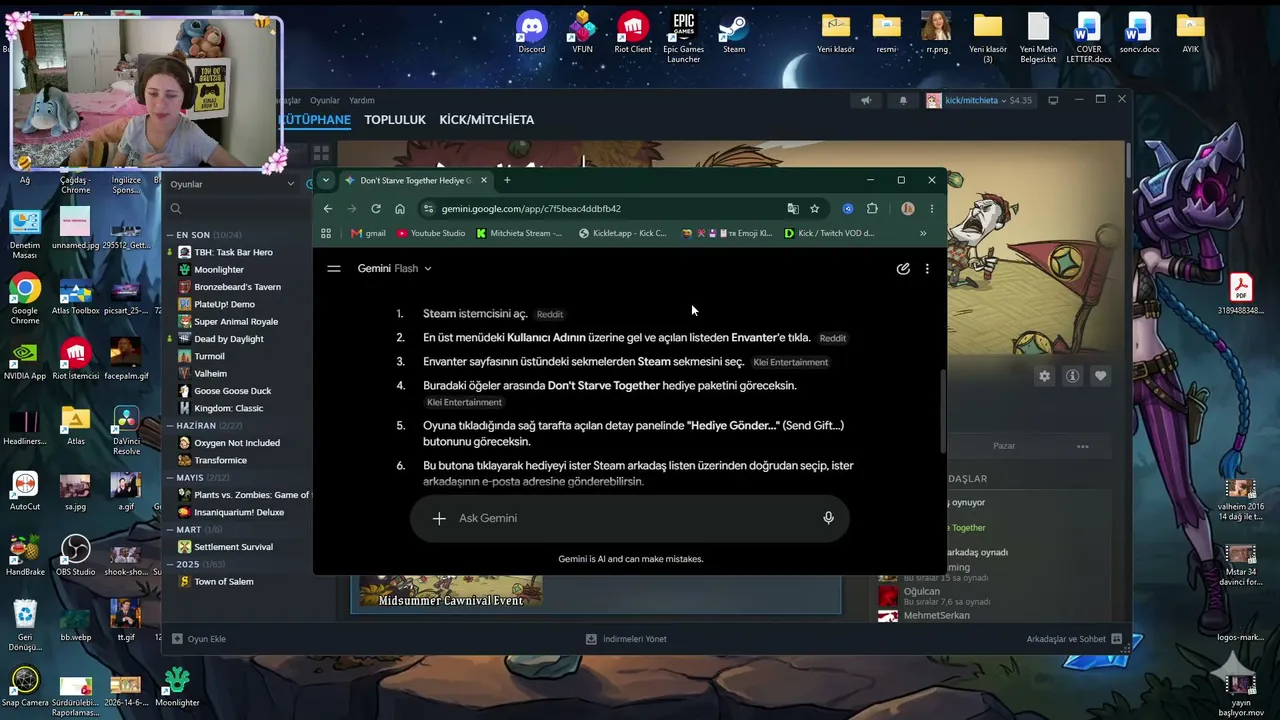Open the Epic Games Launcher shortcut

coord(684,38)
